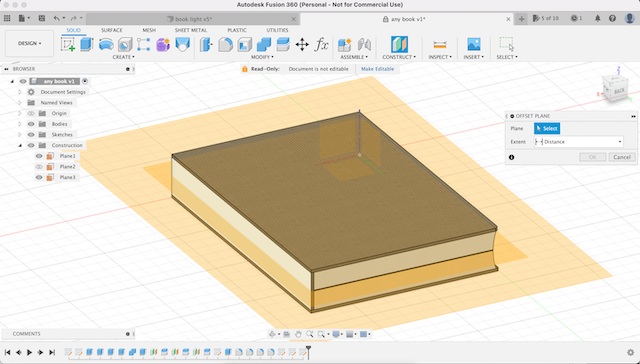The width and height of the screenshot is (640, 364).
Task: Click the Select window-selection icon
Action: (x=507, y=44)
